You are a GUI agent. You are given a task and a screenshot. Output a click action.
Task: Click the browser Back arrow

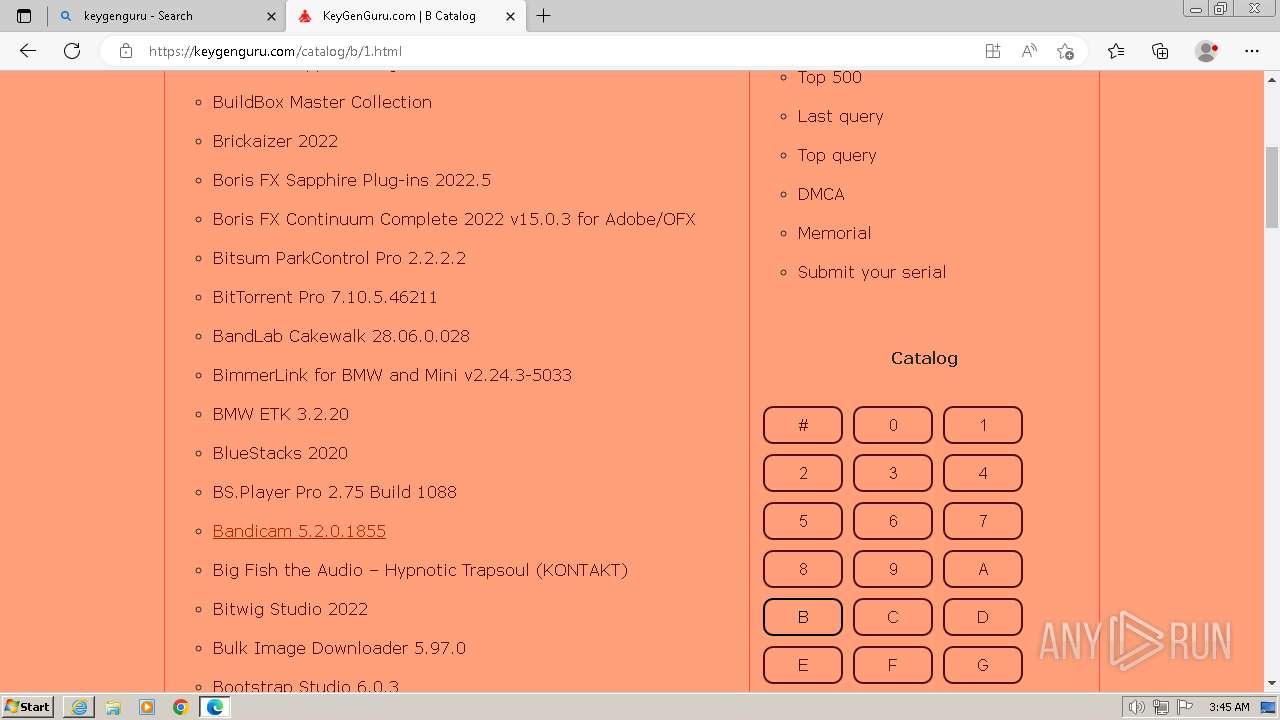point(28,51)
